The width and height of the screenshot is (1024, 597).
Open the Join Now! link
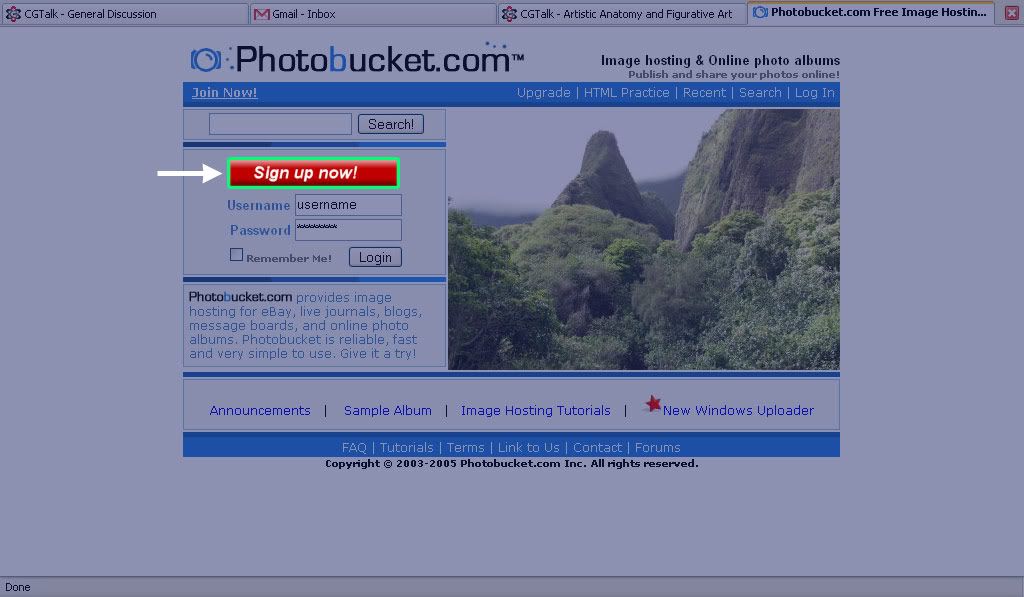[224, 93]
